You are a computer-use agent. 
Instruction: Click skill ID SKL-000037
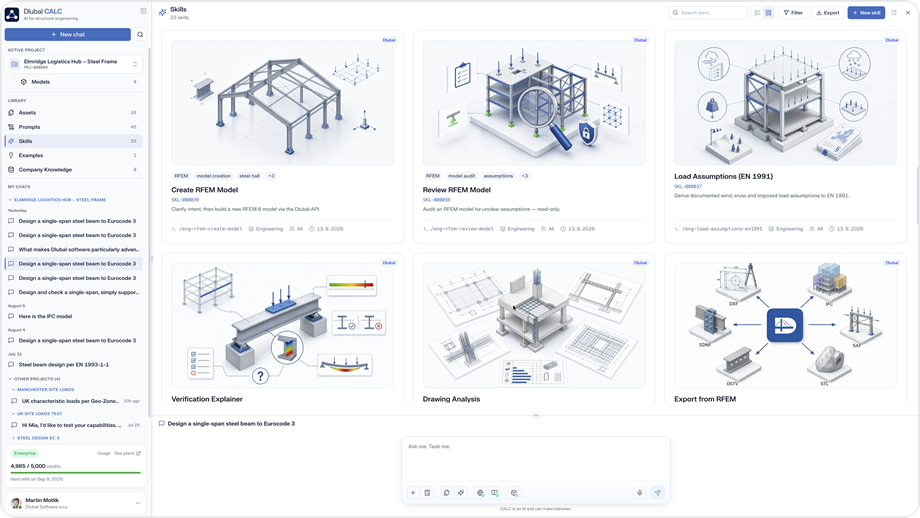point(688,187)
